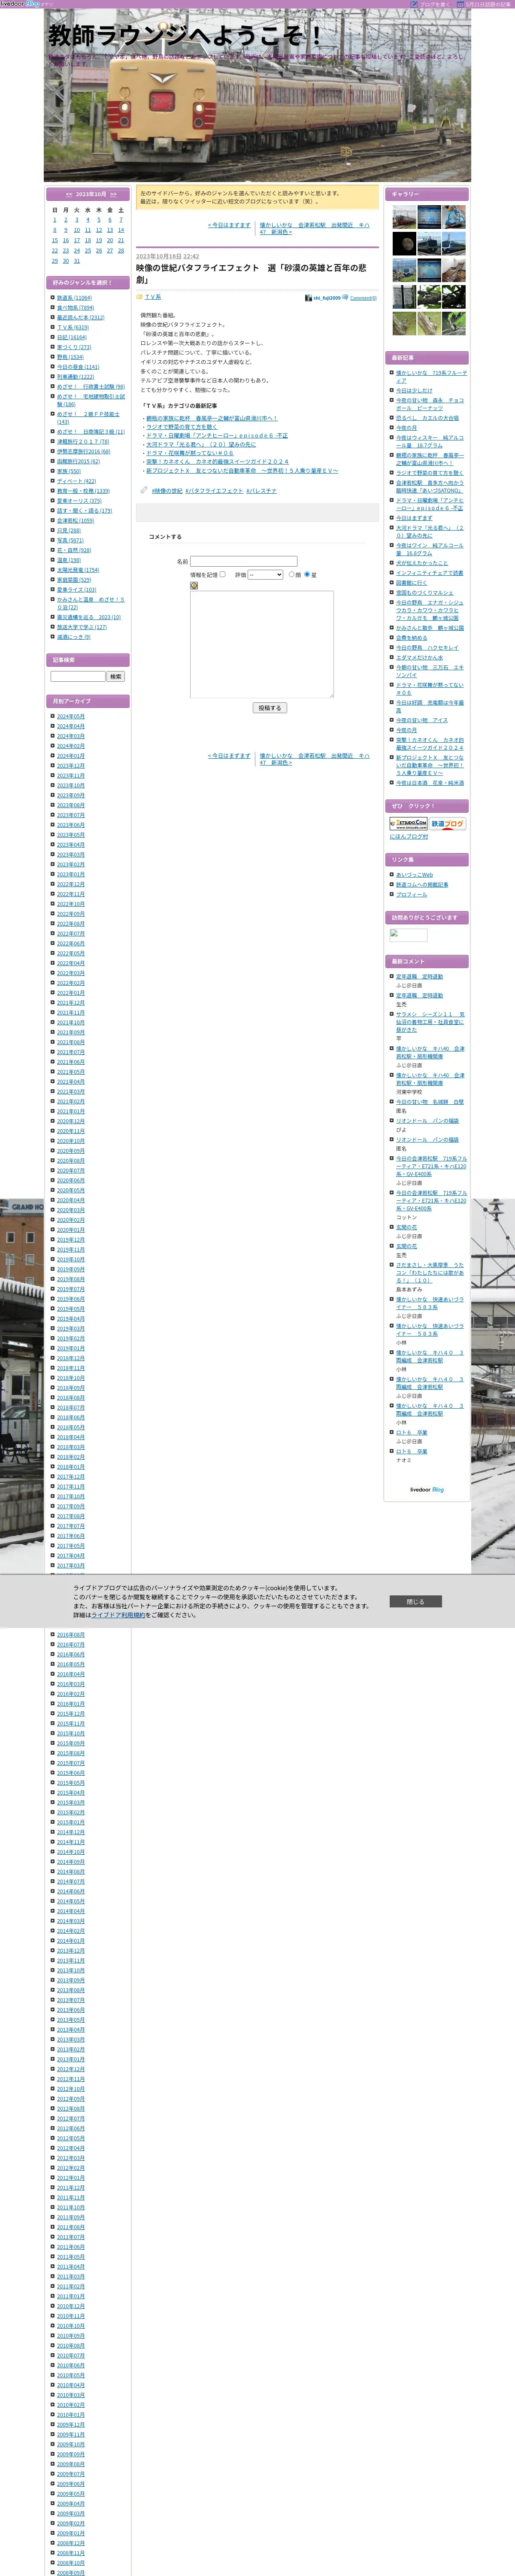Open related post ラジオで野菜の育て方を聴く
This screenshot has height=2576, width=515.
(x=181, y=427)
